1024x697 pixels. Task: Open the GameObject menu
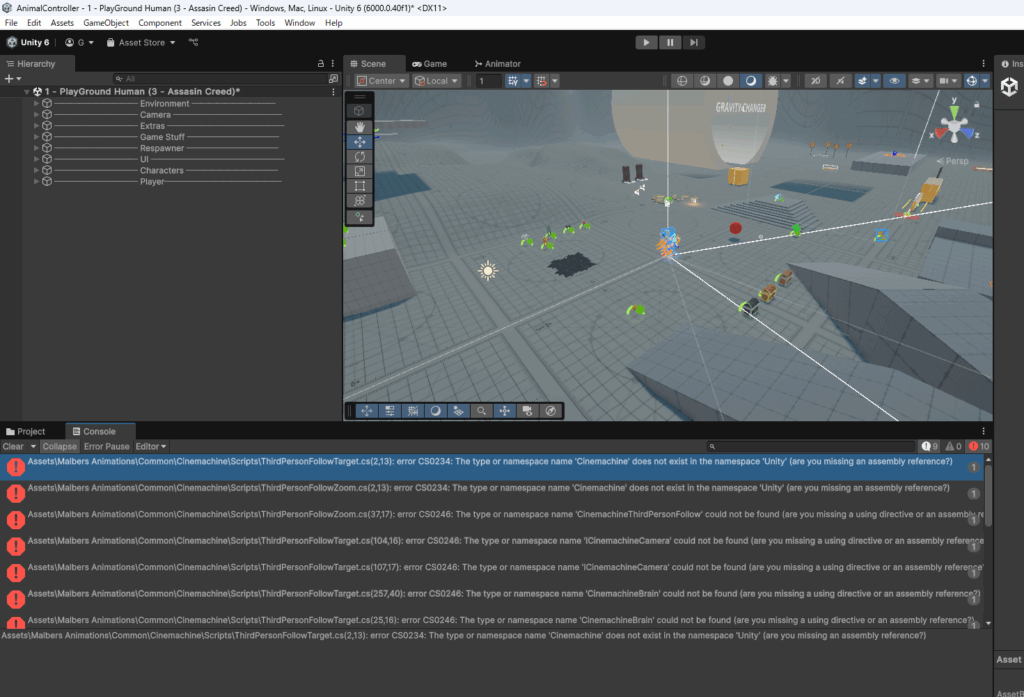tap(106, 23)
